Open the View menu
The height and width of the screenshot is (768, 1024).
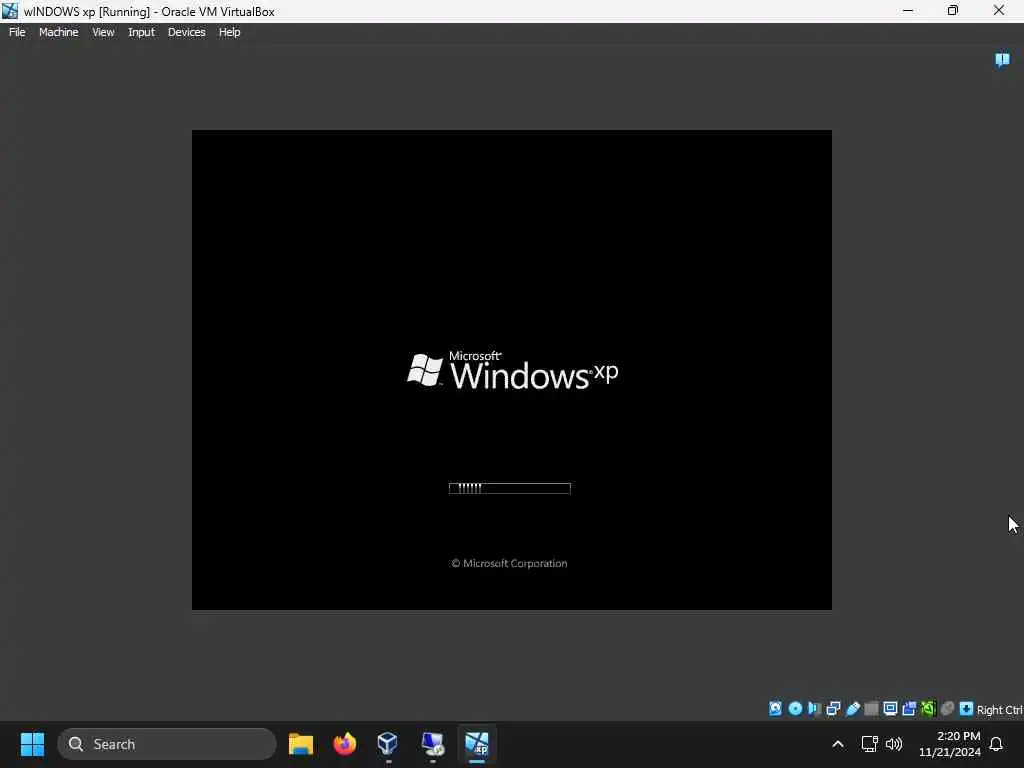[103, 32]
